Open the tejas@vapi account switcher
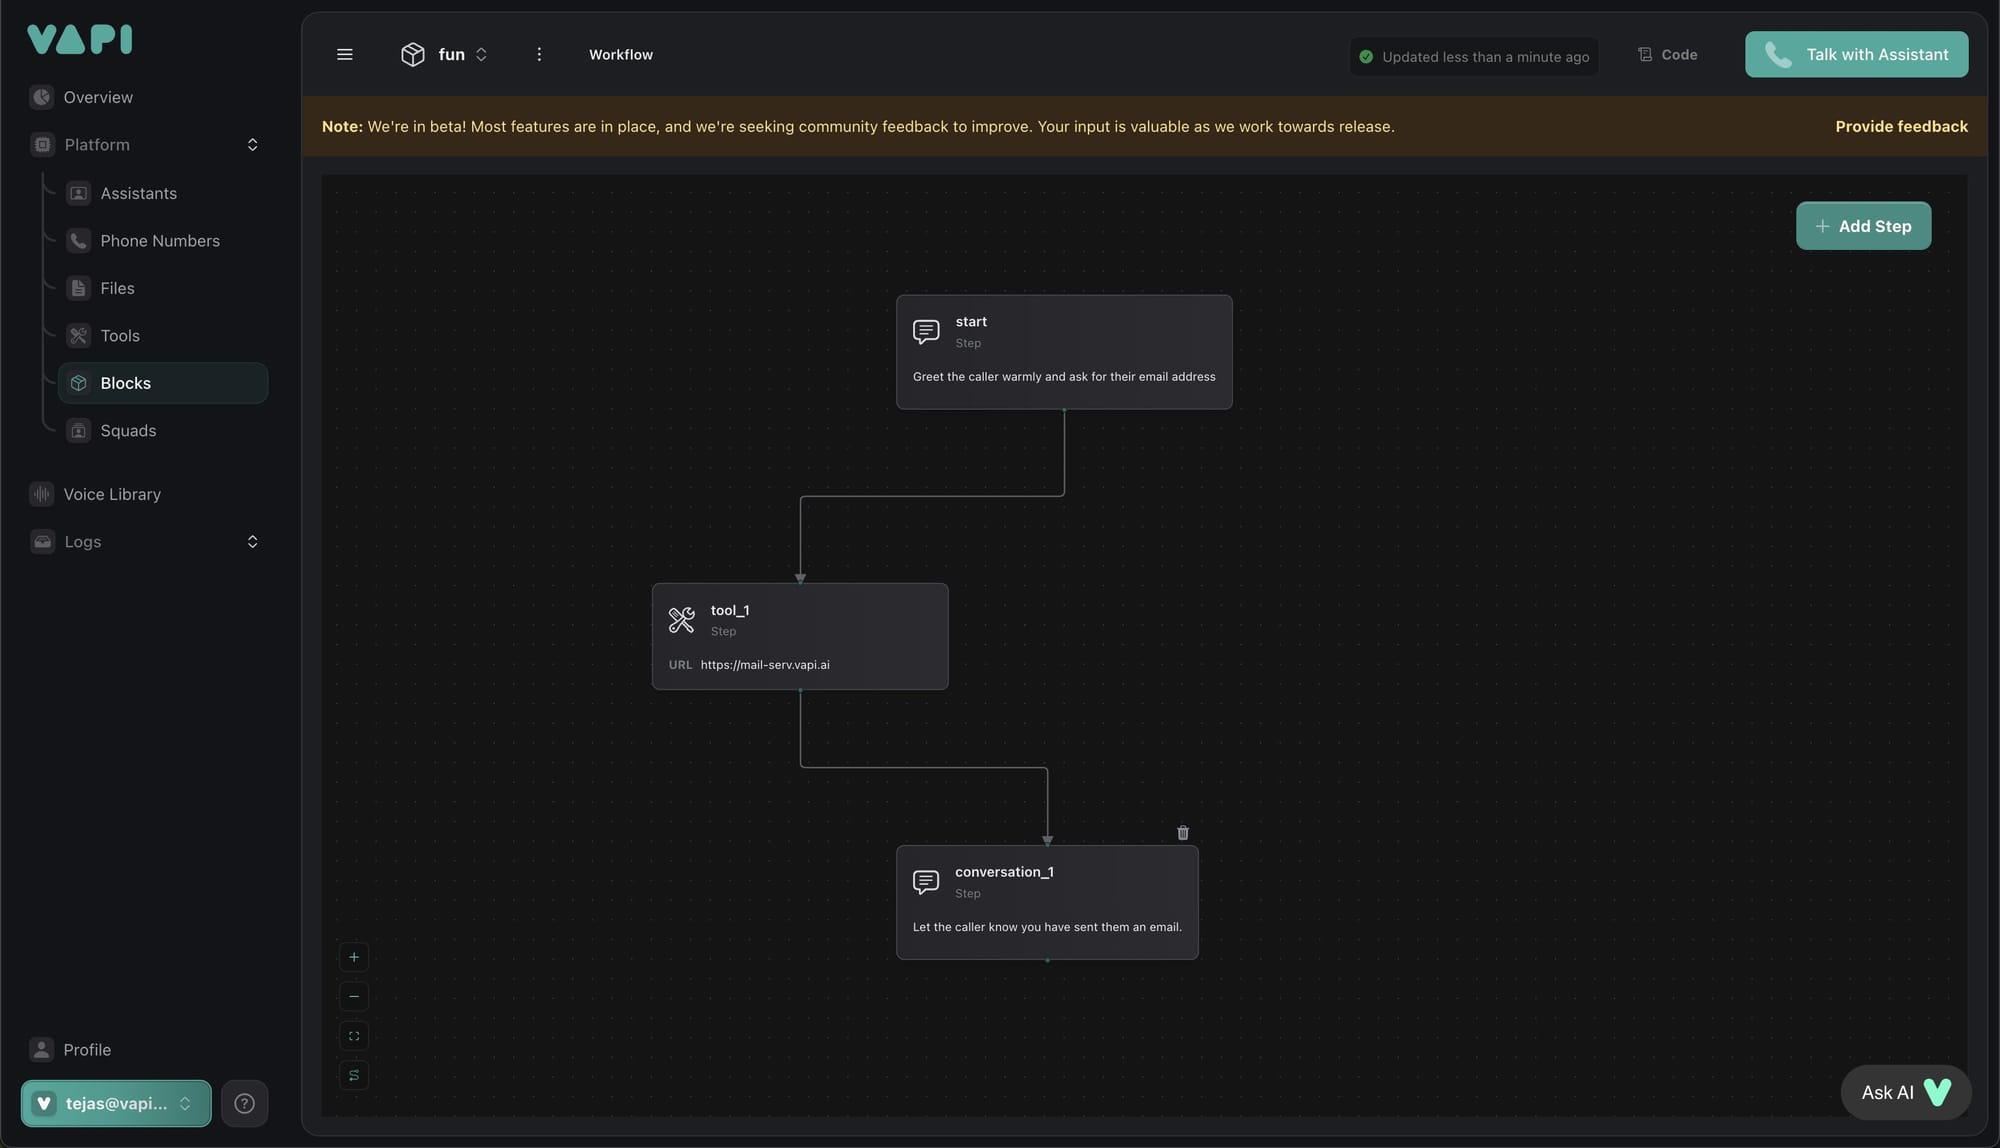 (116, 1104)
